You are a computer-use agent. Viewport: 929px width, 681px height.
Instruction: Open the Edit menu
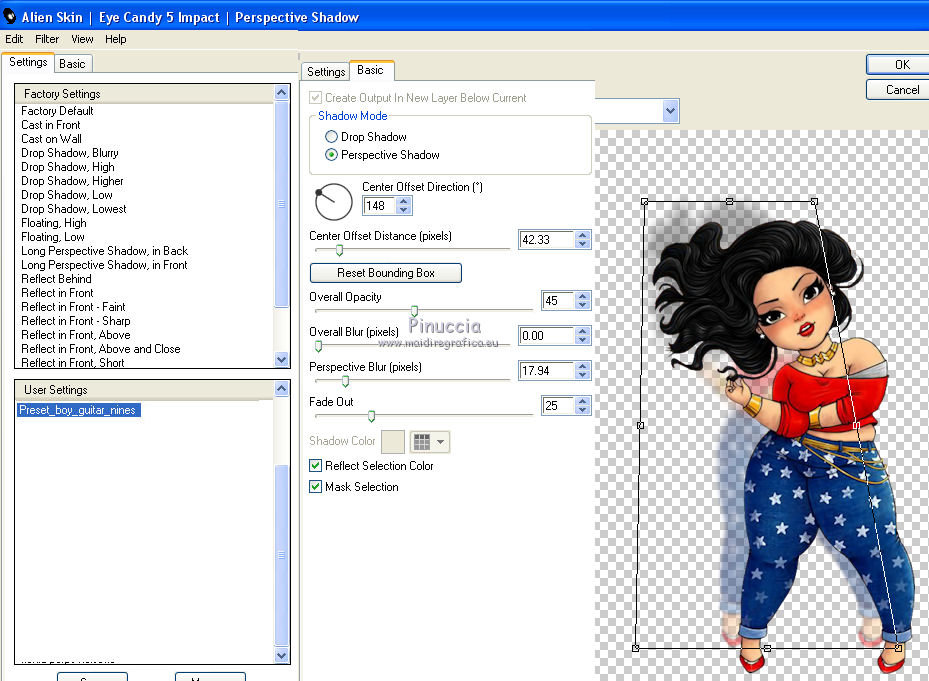point(14,39)
